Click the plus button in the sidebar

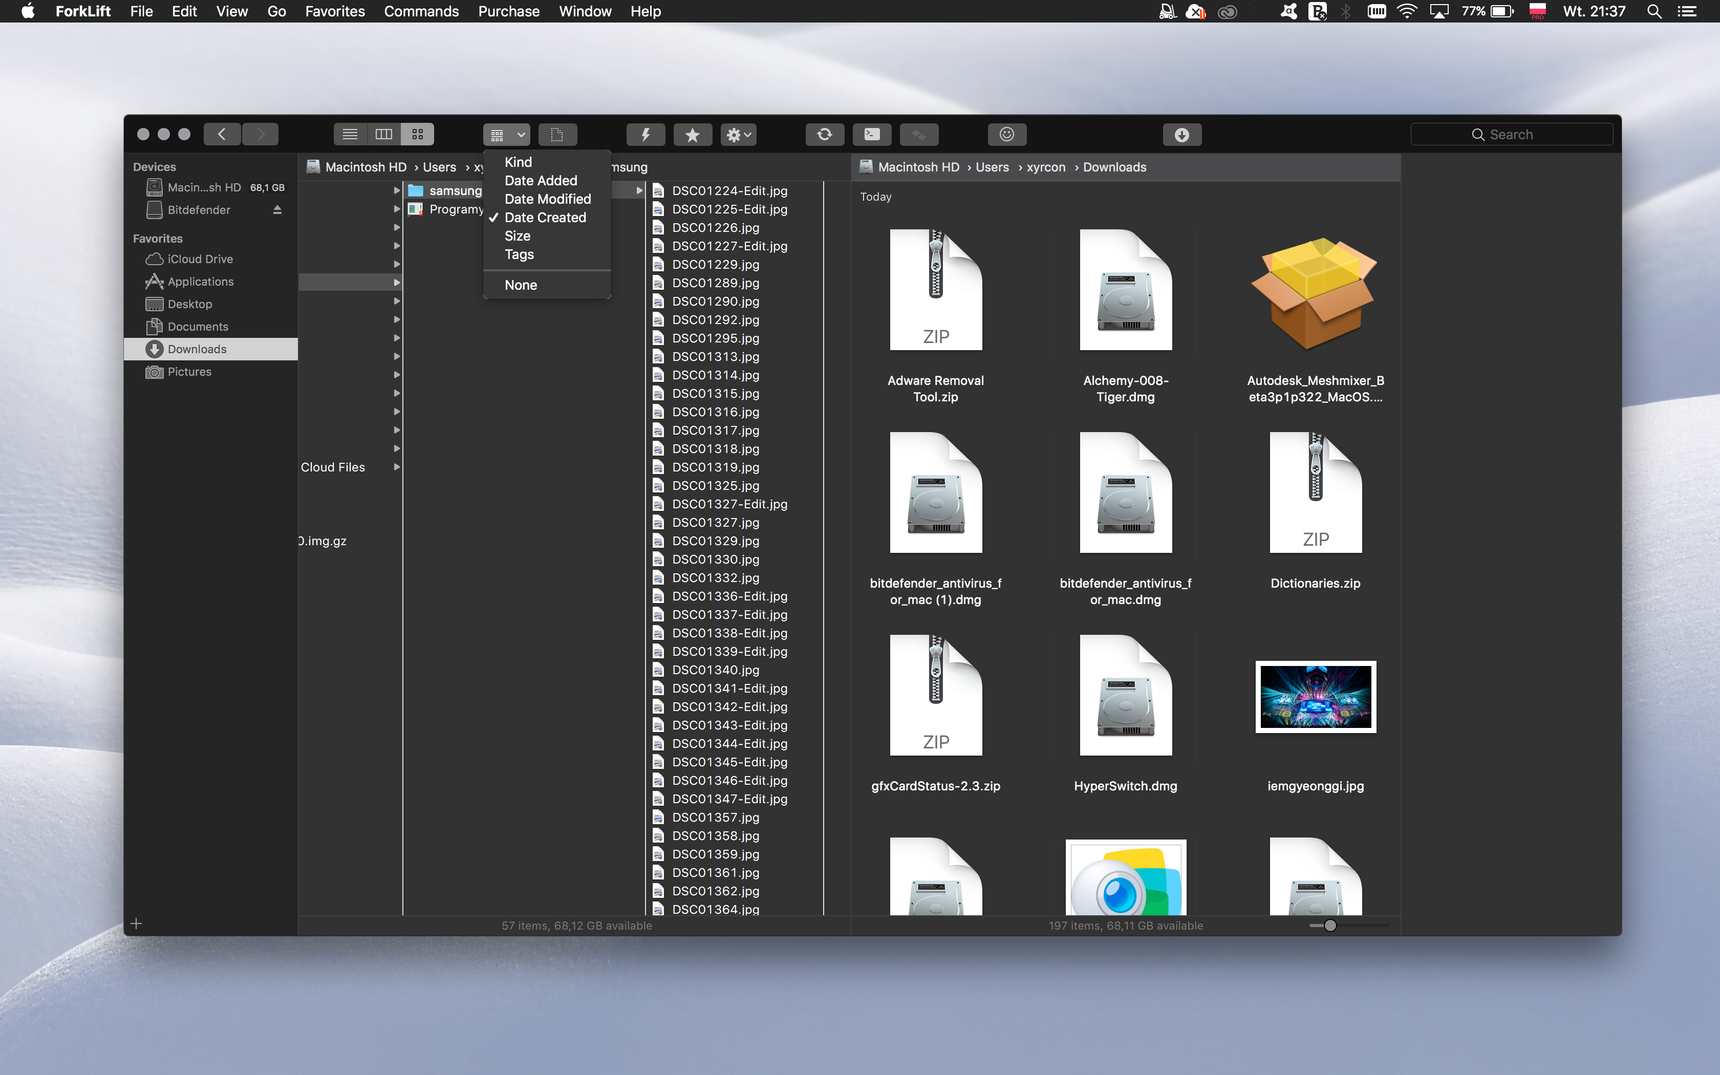[x=137, y=924]
